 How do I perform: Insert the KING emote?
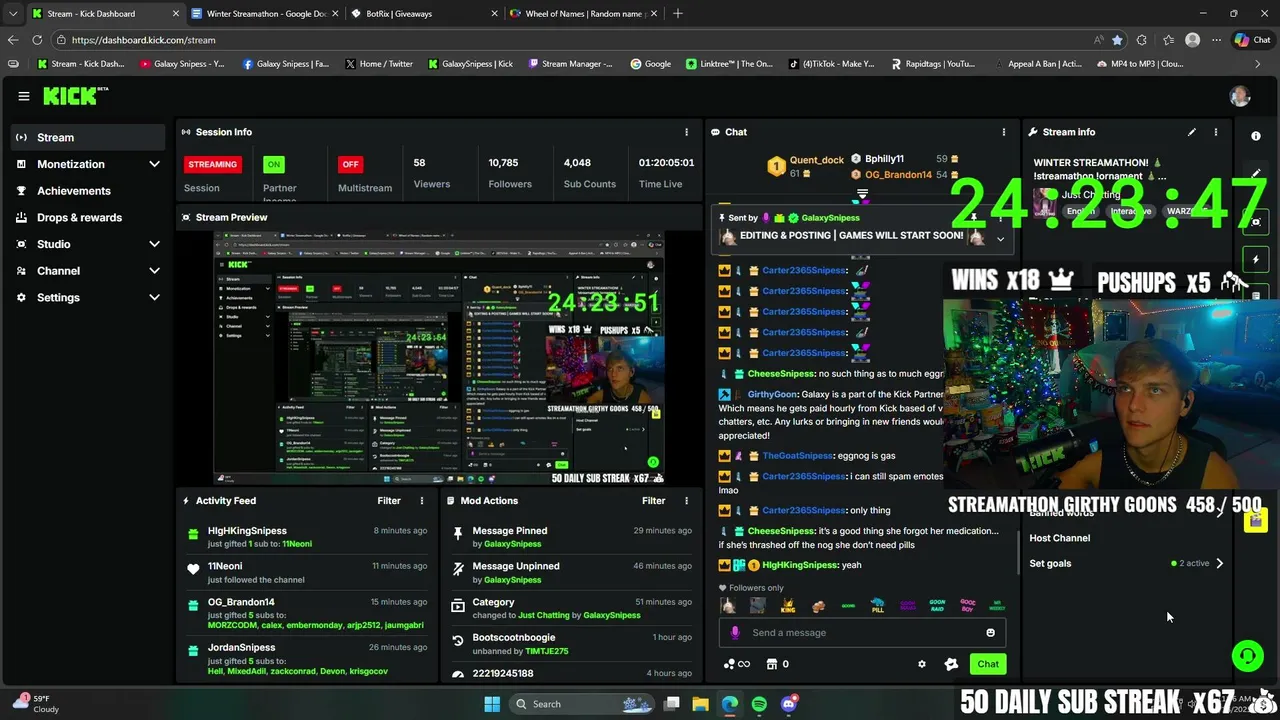[788, 606]
